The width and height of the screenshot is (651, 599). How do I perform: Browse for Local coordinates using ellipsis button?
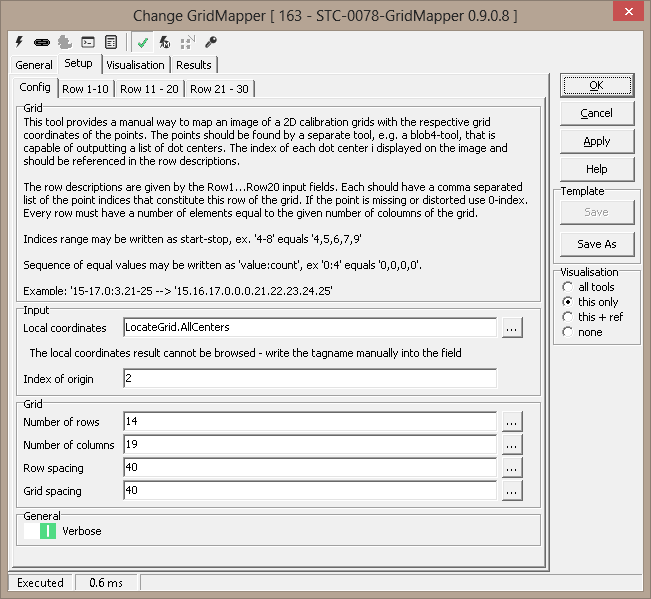tap(511, 327)
